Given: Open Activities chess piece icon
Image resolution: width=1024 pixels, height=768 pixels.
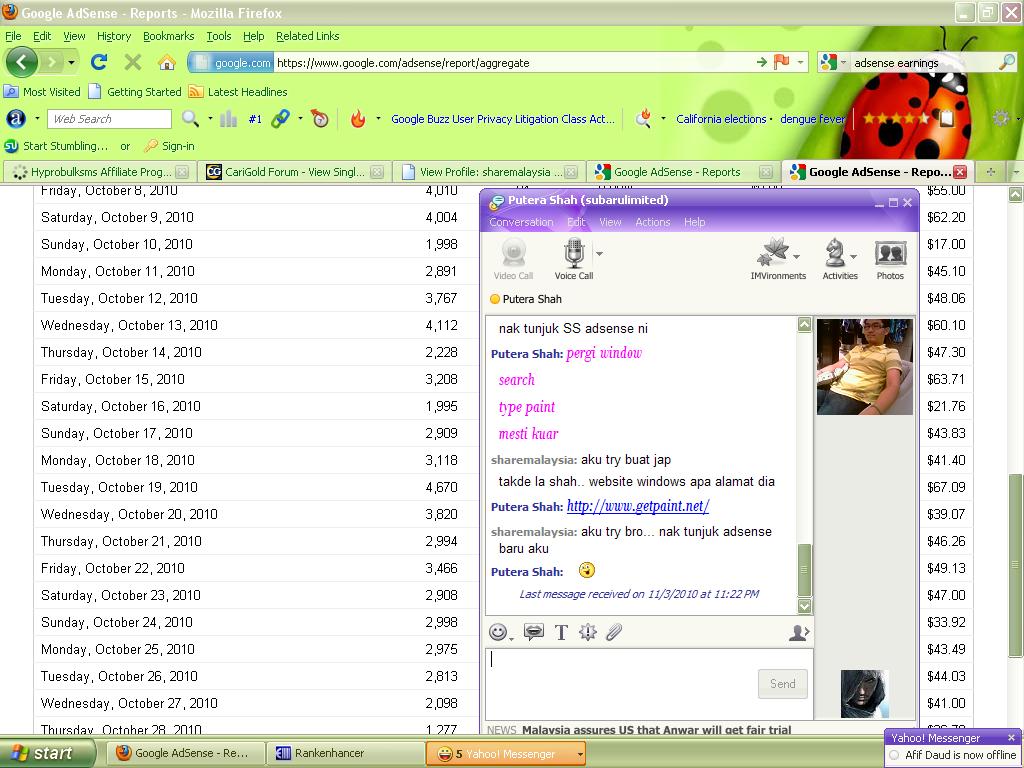Looking at the screenshot, I should click(840, 259).
